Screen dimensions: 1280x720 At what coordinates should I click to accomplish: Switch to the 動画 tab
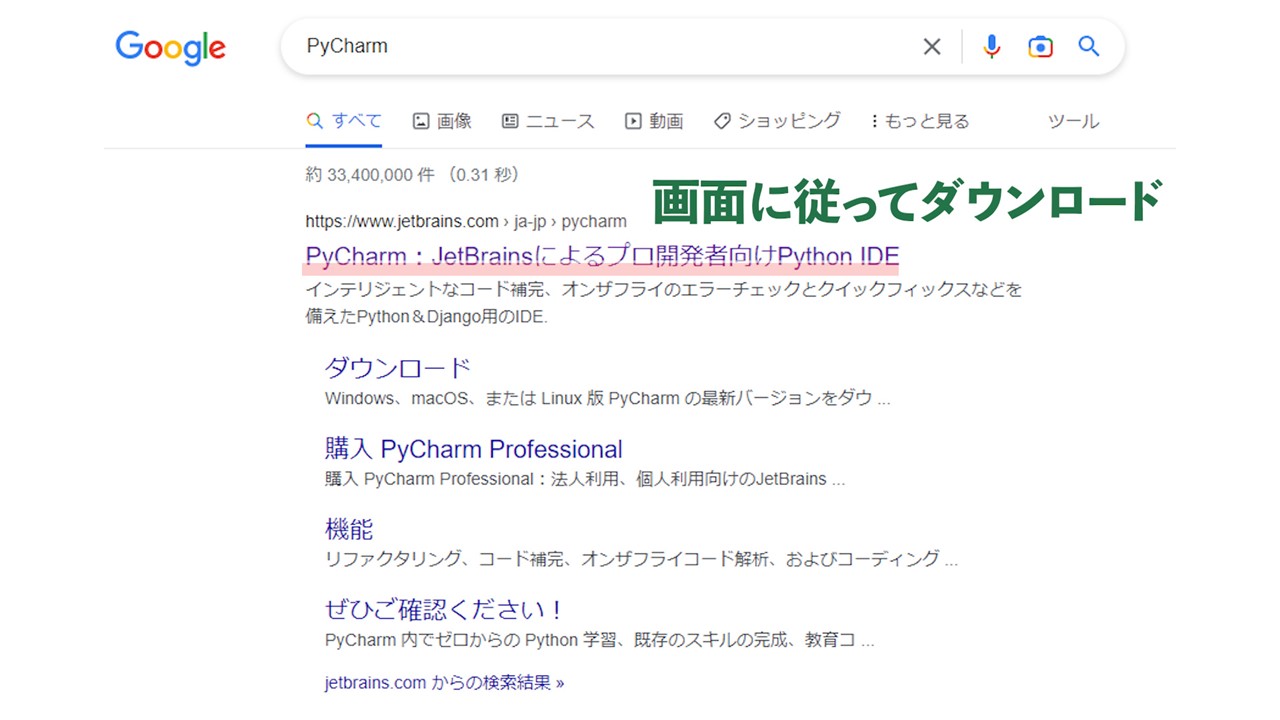(x=654, y=121)
